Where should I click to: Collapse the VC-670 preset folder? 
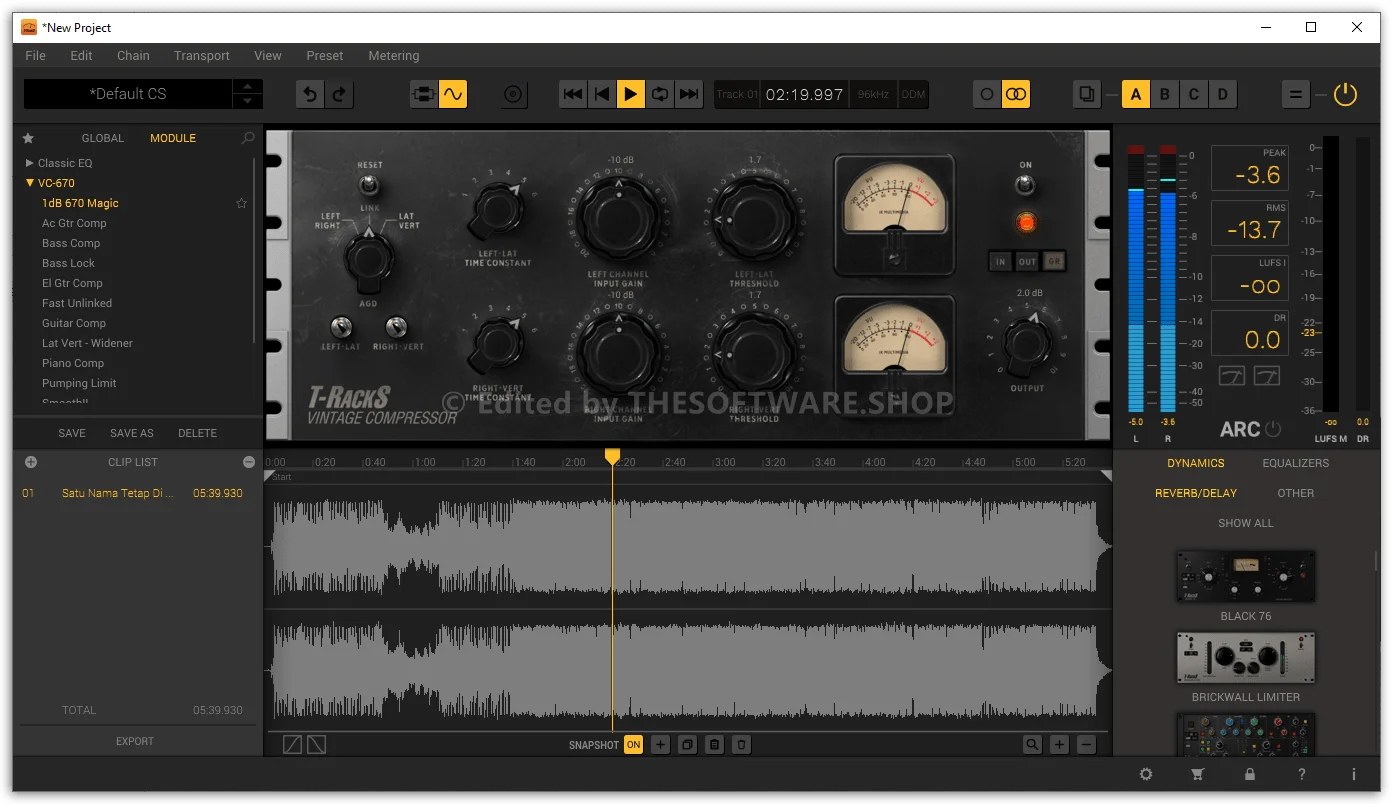[30, 183]
